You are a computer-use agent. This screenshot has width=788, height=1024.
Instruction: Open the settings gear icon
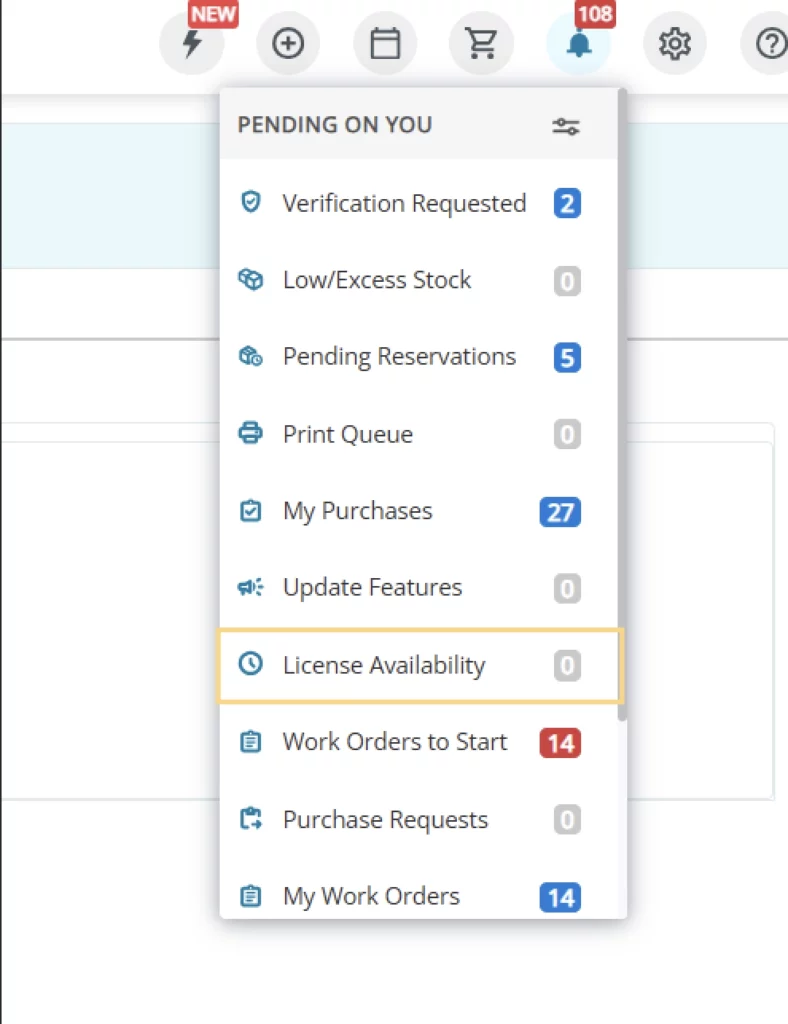pyautogui.click(x=674, y=44)
